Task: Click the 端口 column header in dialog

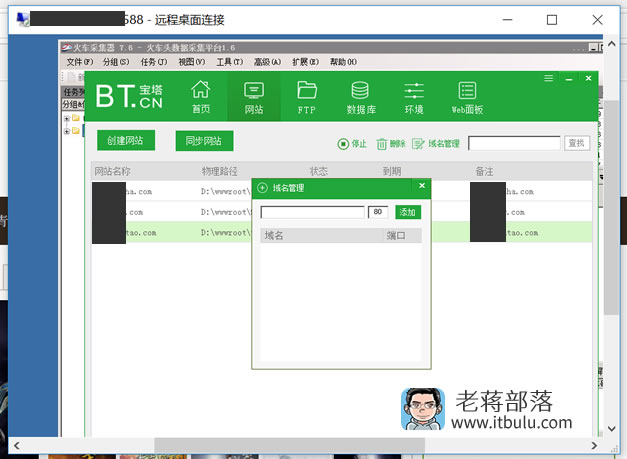Action: point(396,235)
